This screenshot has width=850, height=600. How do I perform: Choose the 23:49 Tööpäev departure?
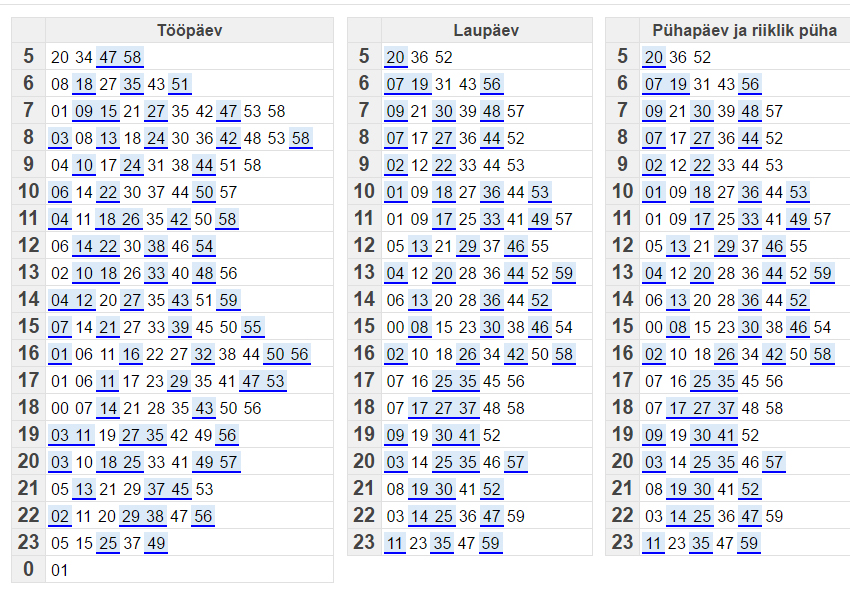[x=156, y=543]
